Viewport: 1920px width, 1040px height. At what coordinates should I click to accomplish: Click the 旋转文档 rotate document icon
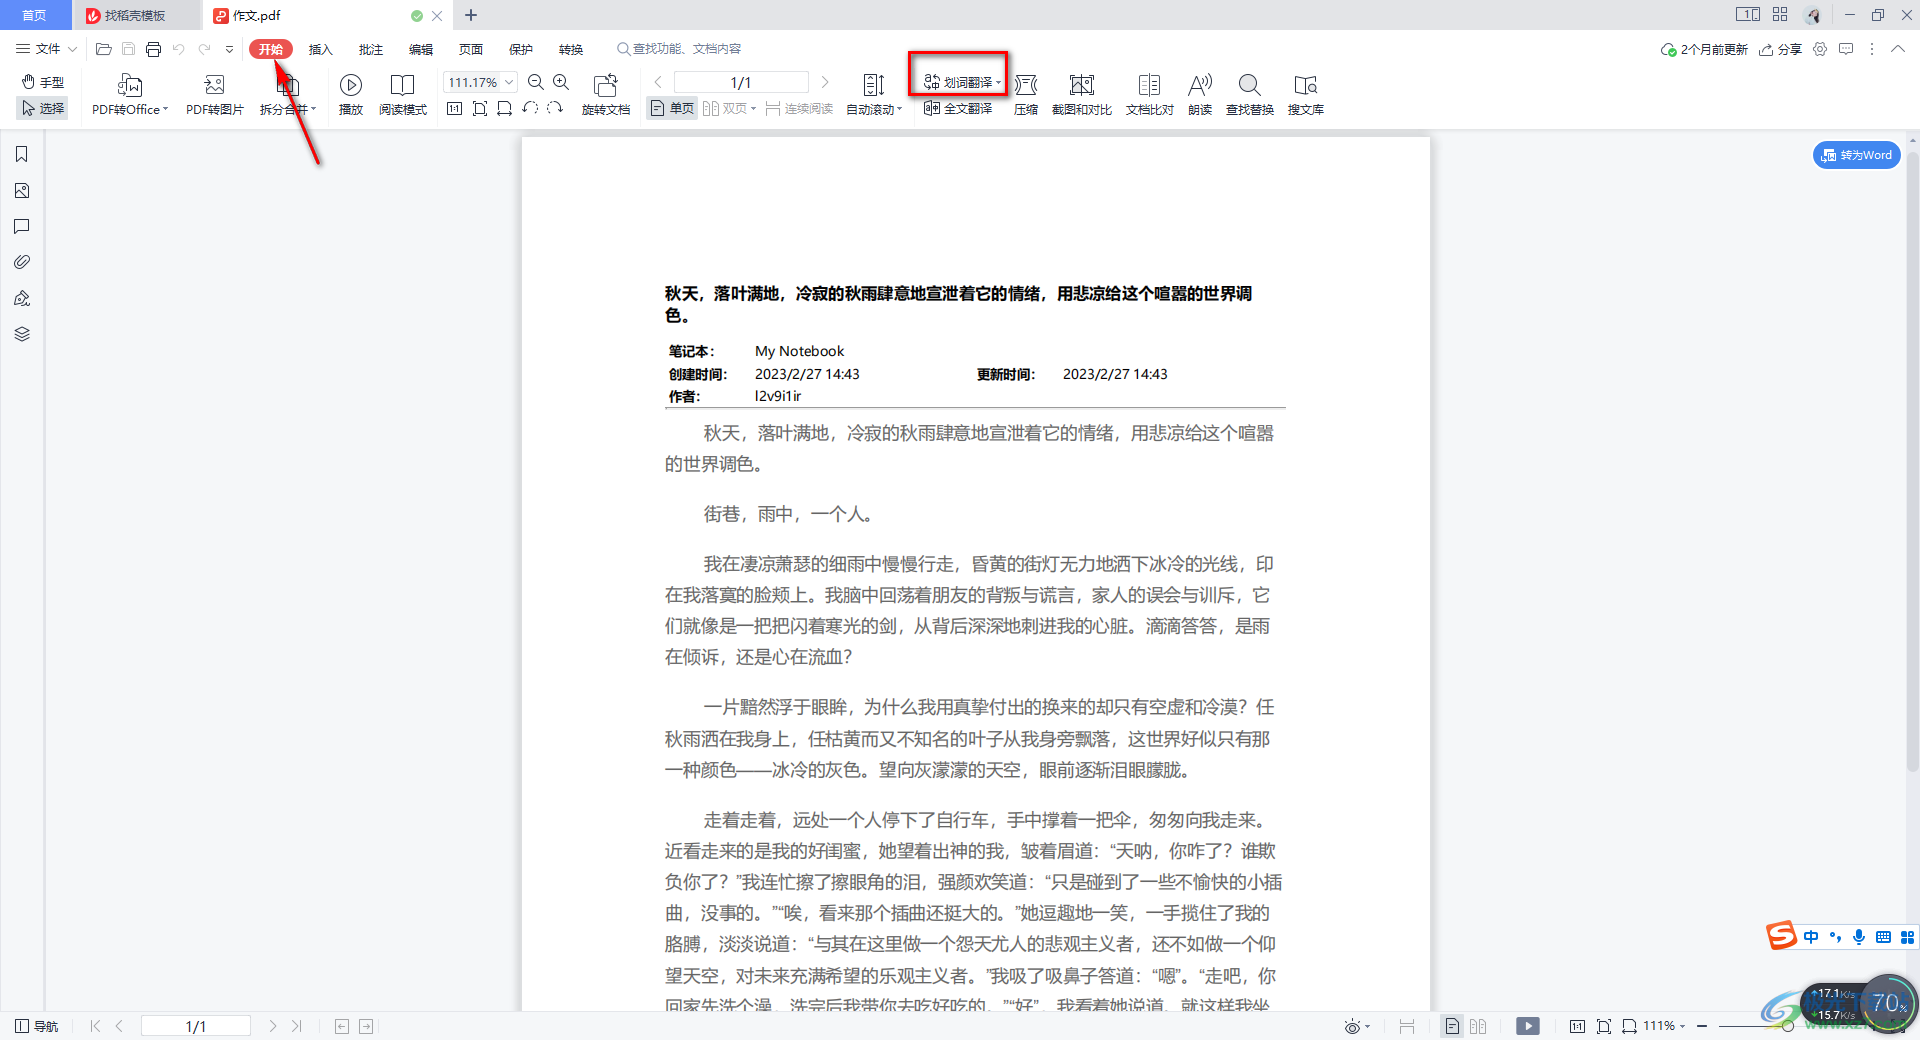pos(605,86)
